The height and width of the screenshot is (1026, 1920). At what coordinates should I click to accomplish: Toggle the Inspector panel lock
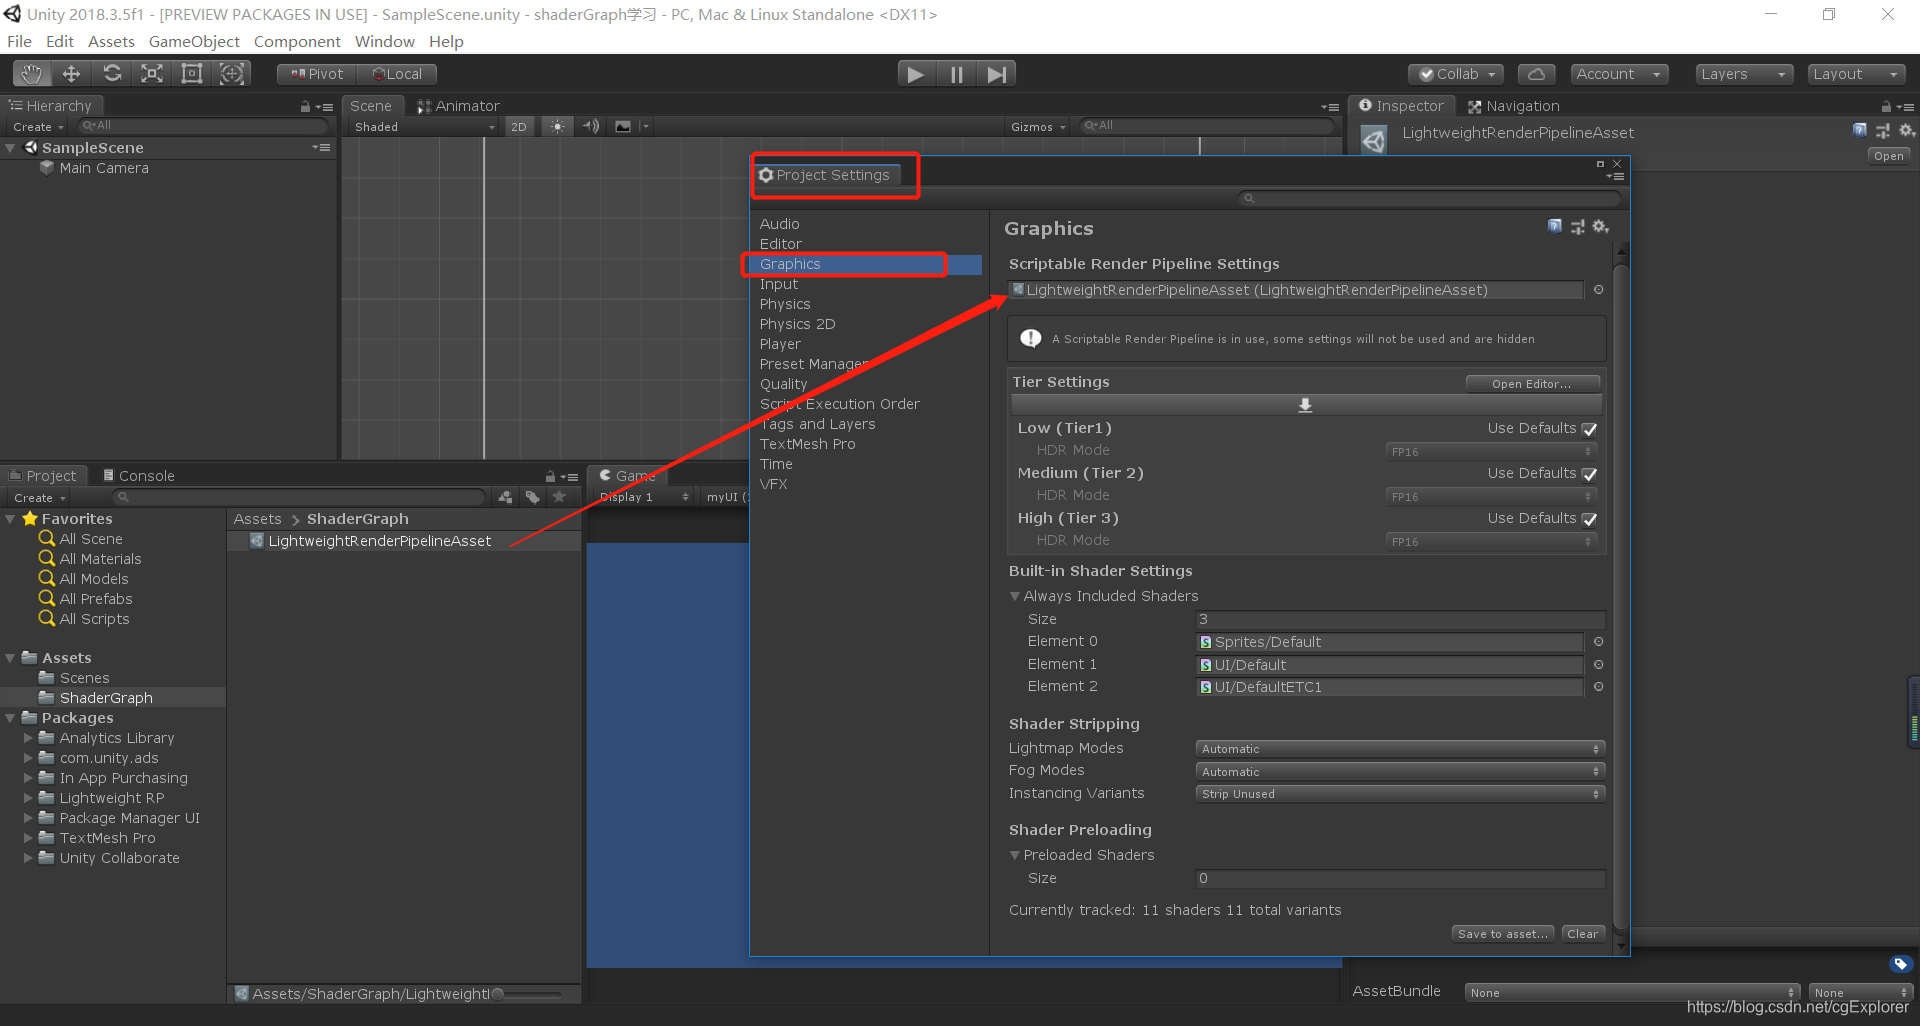coord(1886,106)
